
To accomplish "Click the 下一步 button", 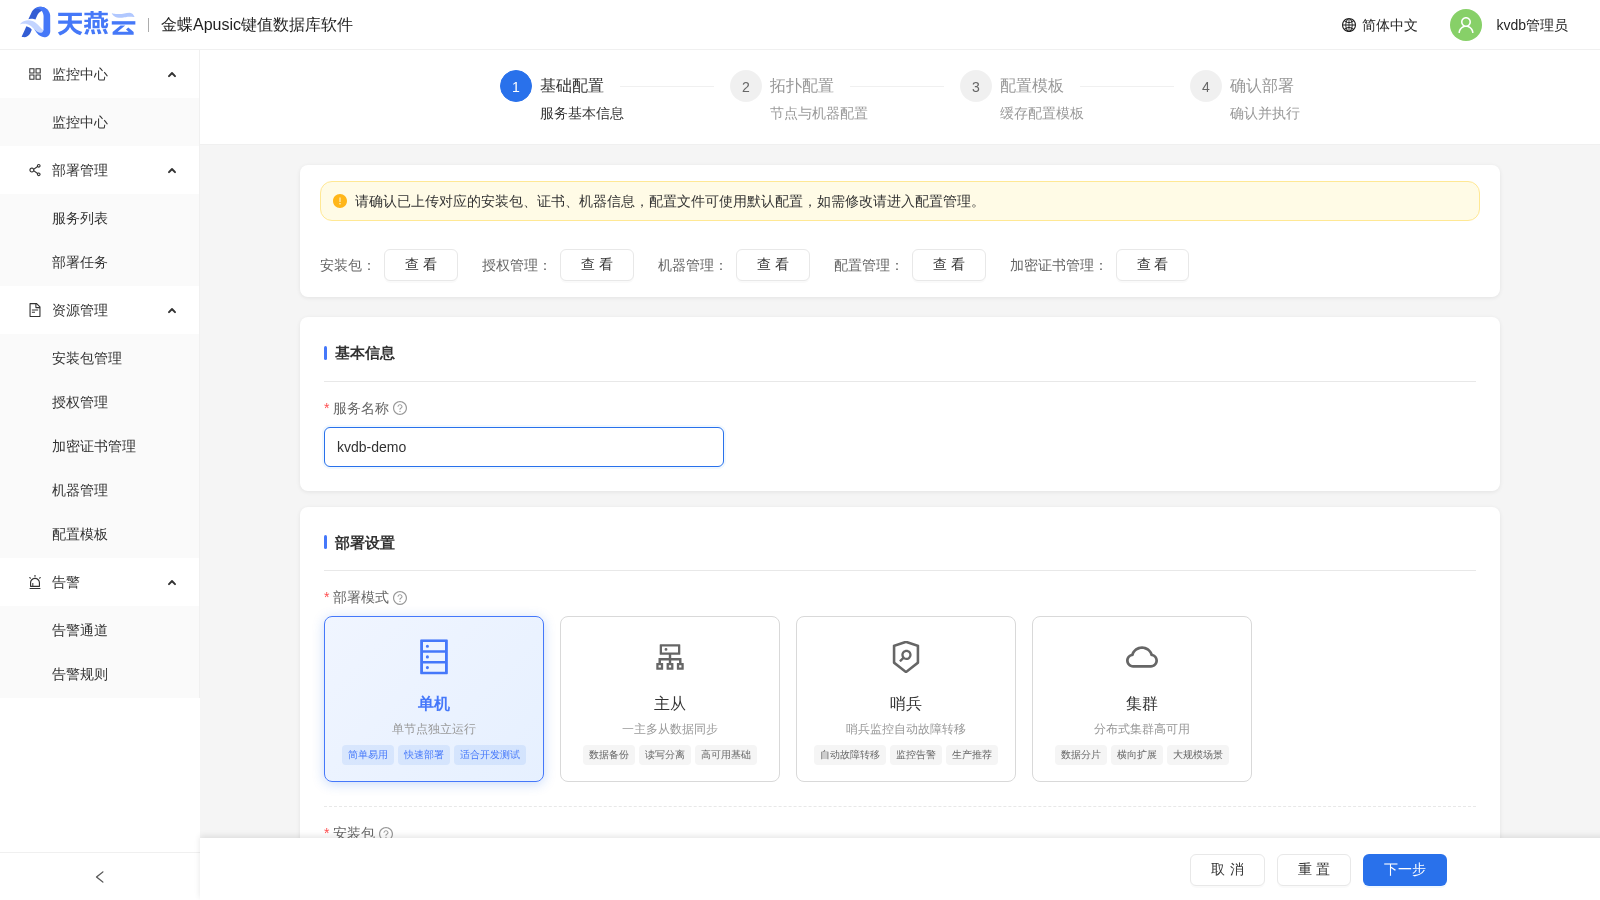I will coord(1405,870).
